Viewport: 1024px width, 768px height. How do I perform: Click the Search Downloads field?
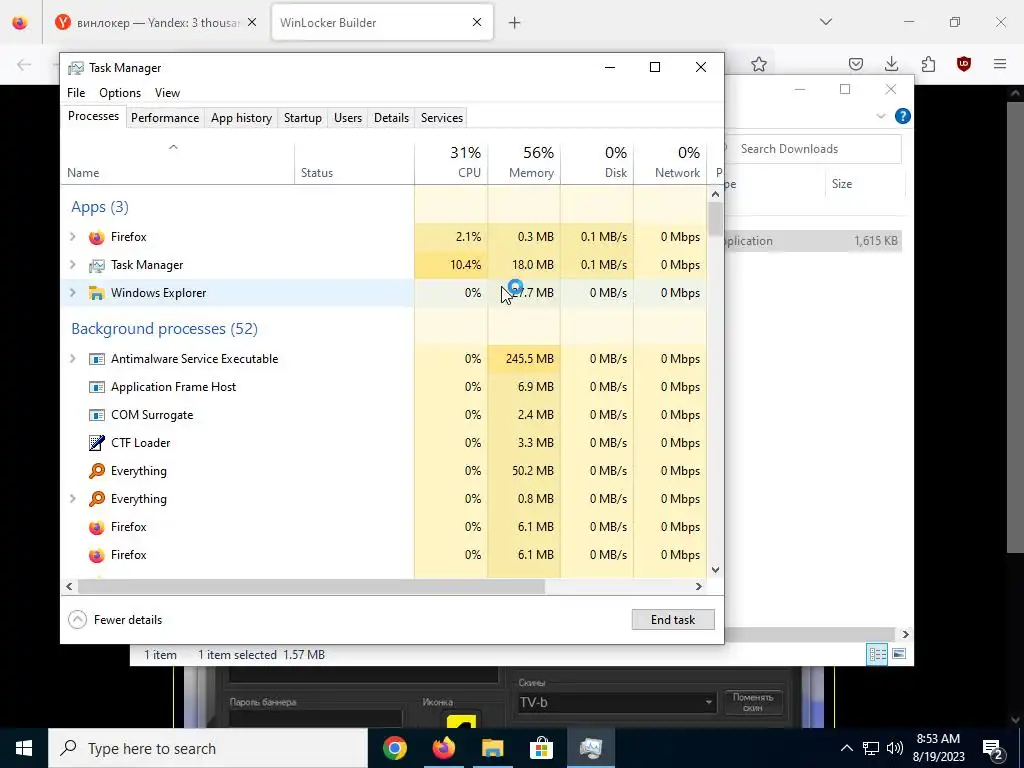point(813,149)
